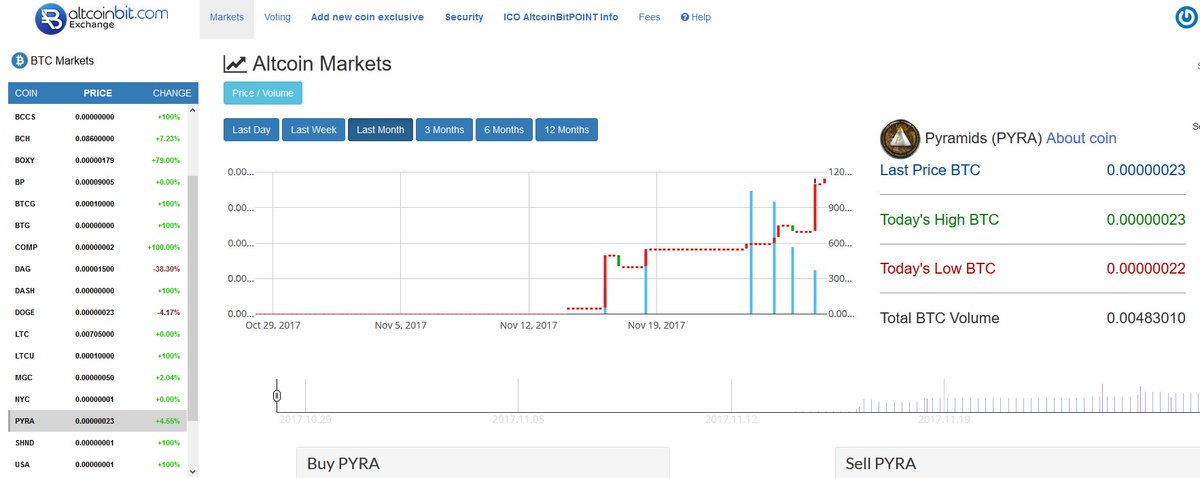The image size is (1200, 478).
Task: Select the Last Month chart range
Action: click(380, 130)
